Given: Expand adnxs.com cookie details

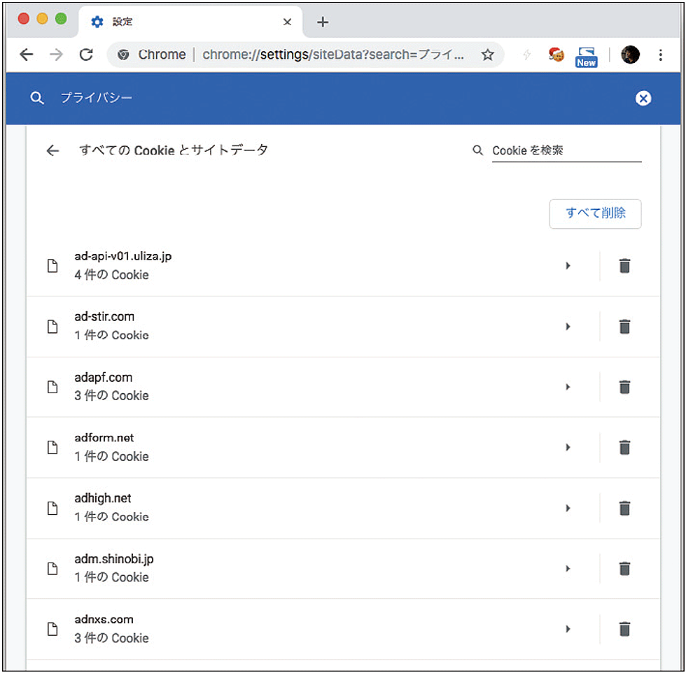Looking at the screenshot, I should (x=568, y=629).
